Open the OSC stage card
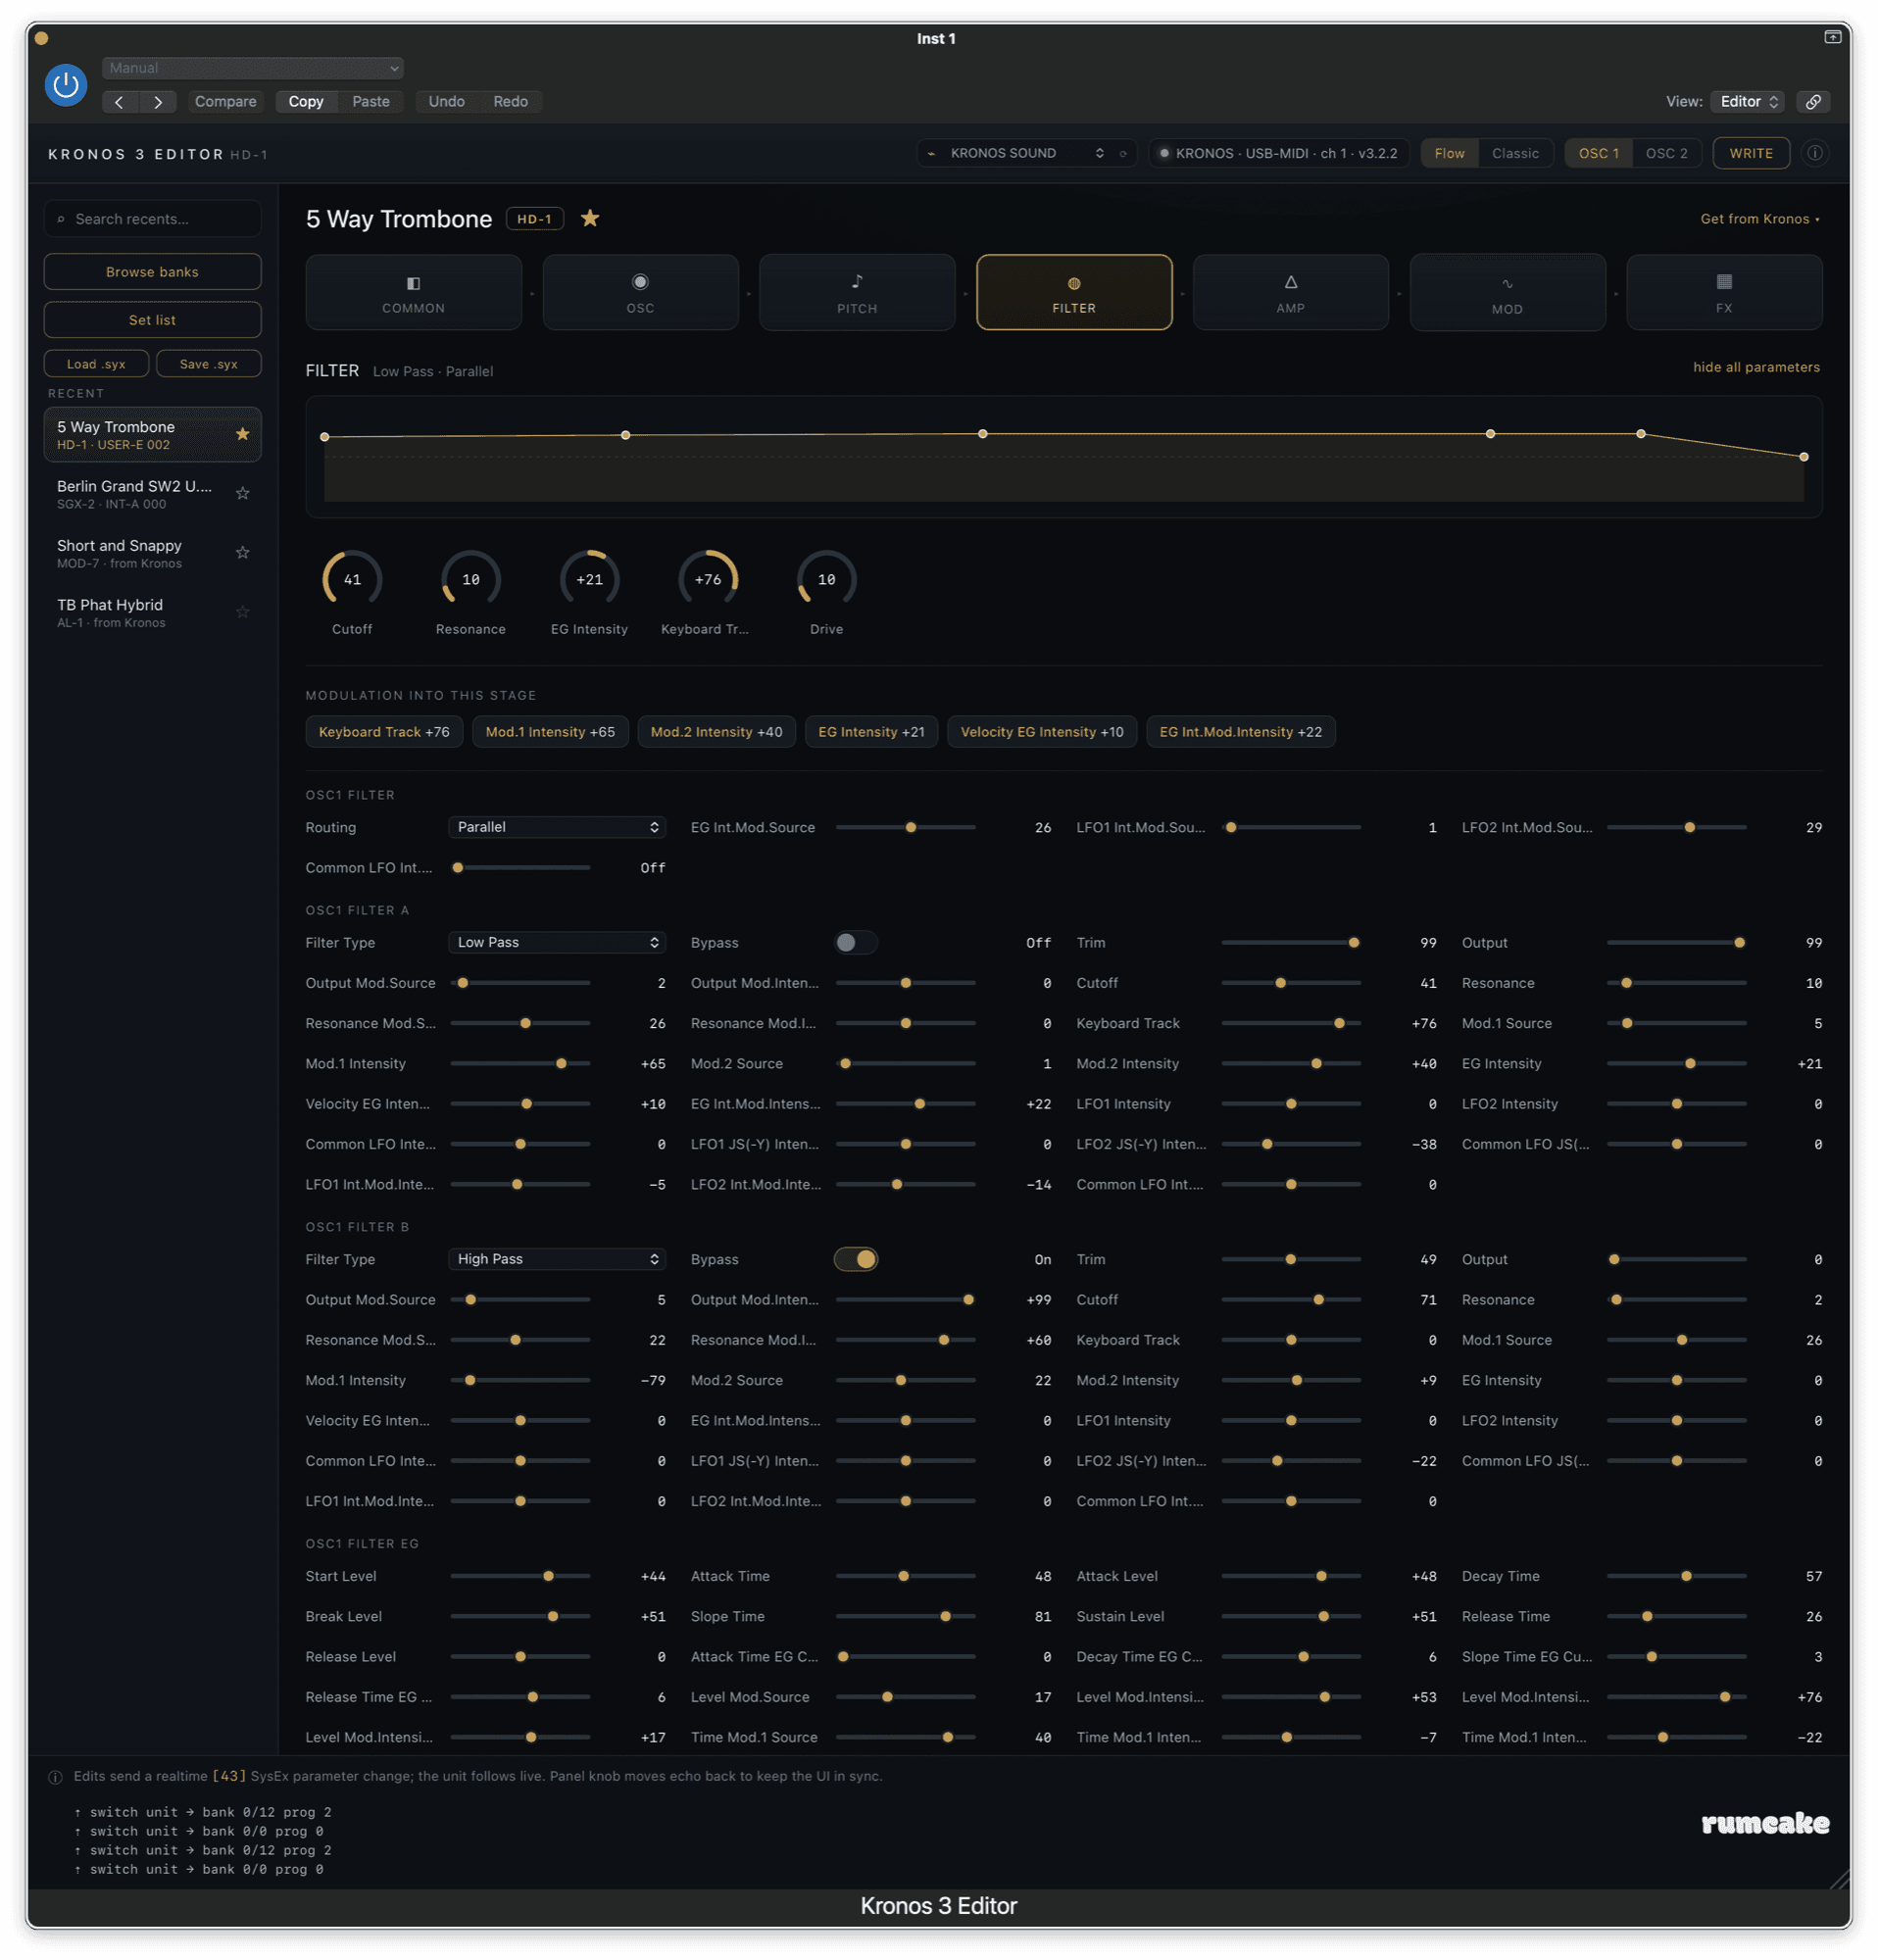1878x1960 pixels. tap(640, 292)
